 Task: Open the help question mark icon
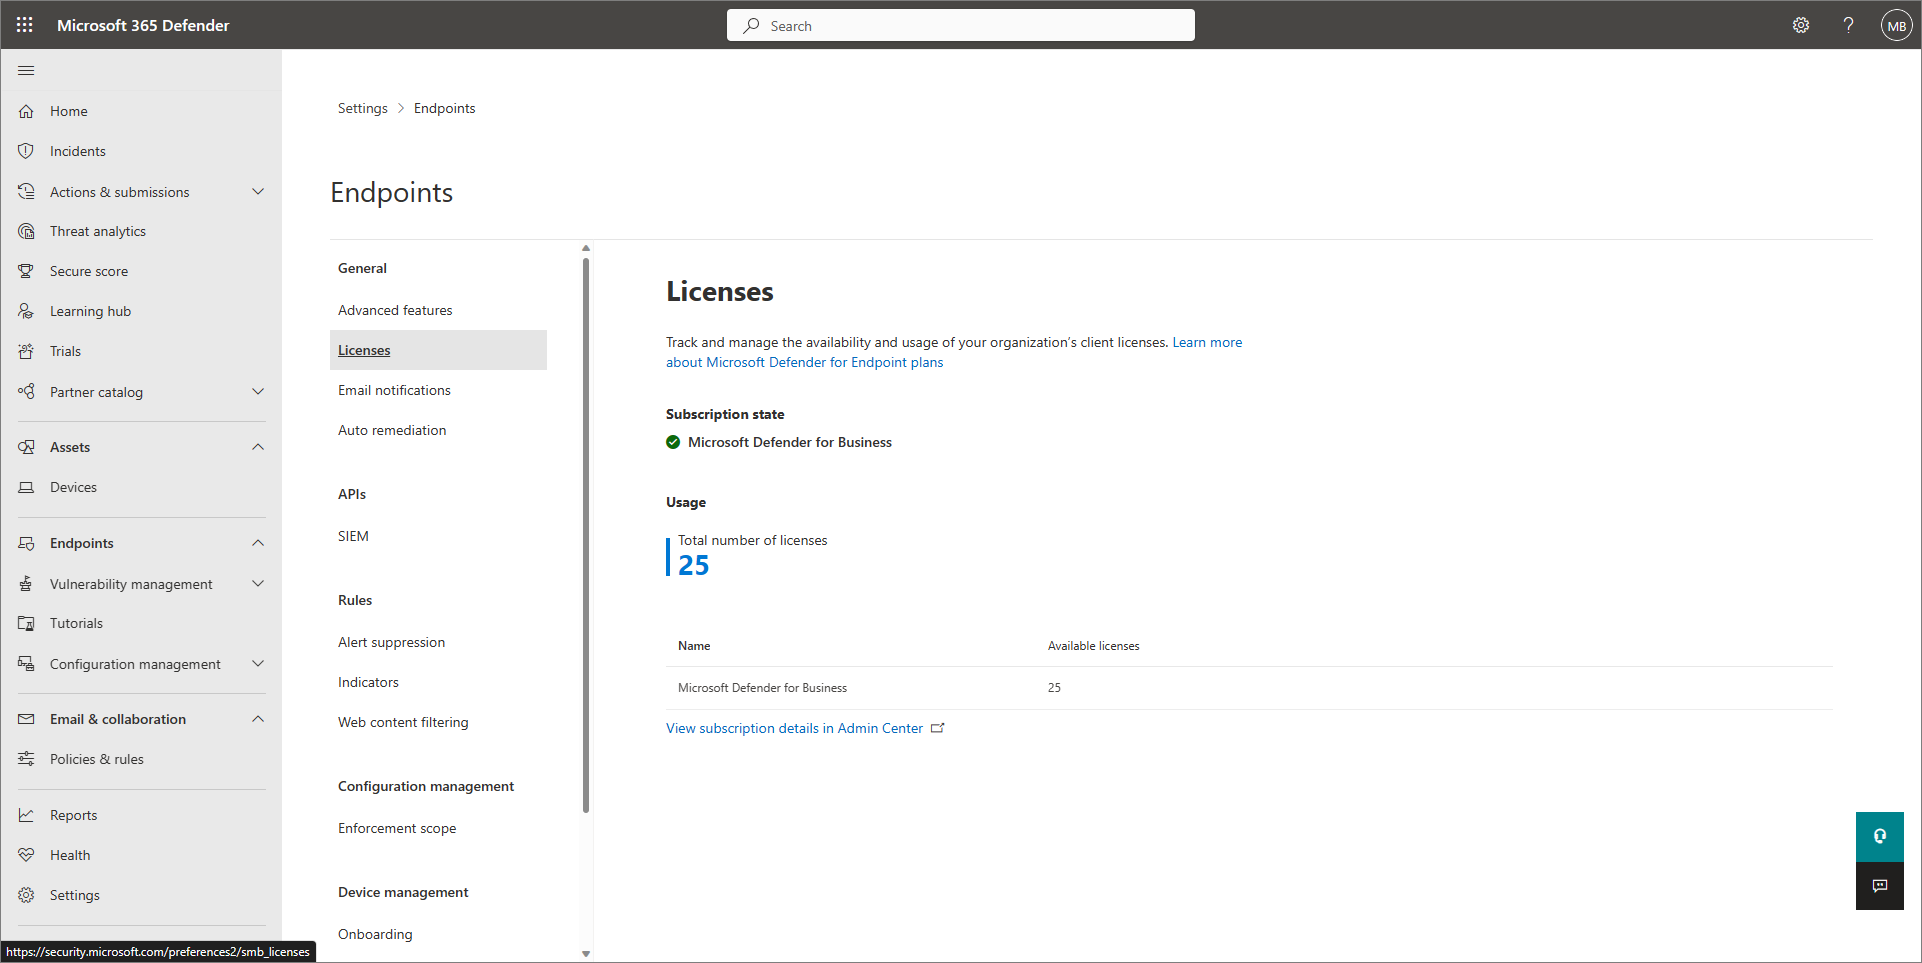(1848, 25)
